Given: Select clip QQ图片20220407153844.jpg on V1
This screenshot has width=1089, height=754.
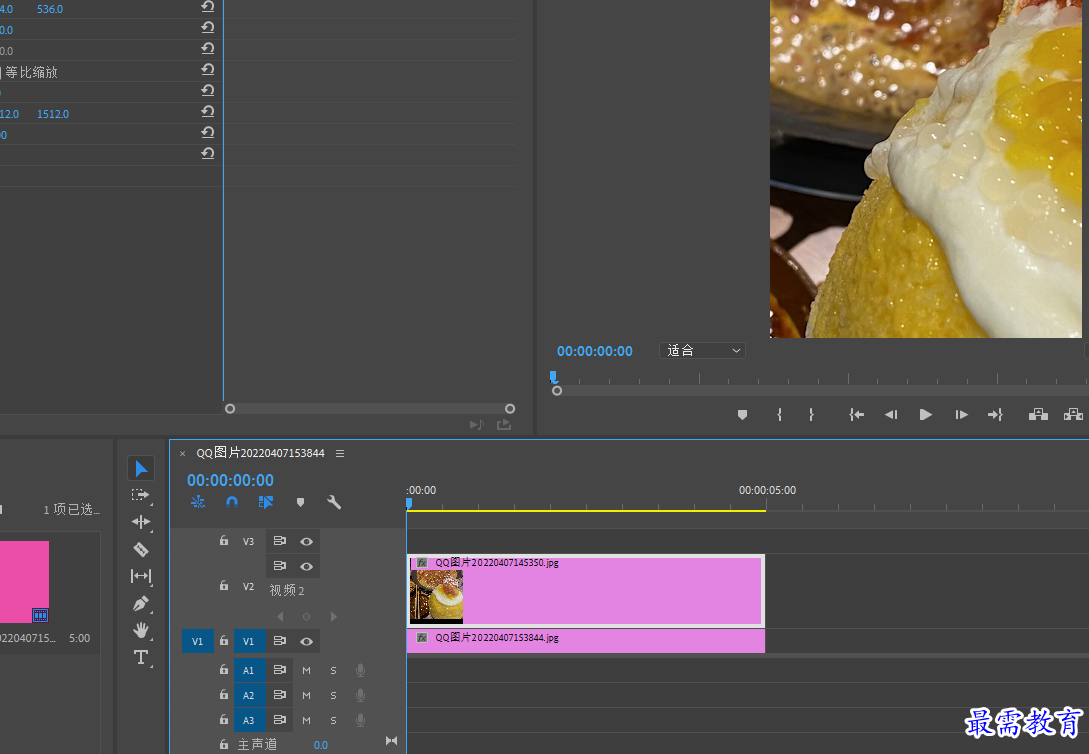Looking at the screenshot, I should pos(585,641).
